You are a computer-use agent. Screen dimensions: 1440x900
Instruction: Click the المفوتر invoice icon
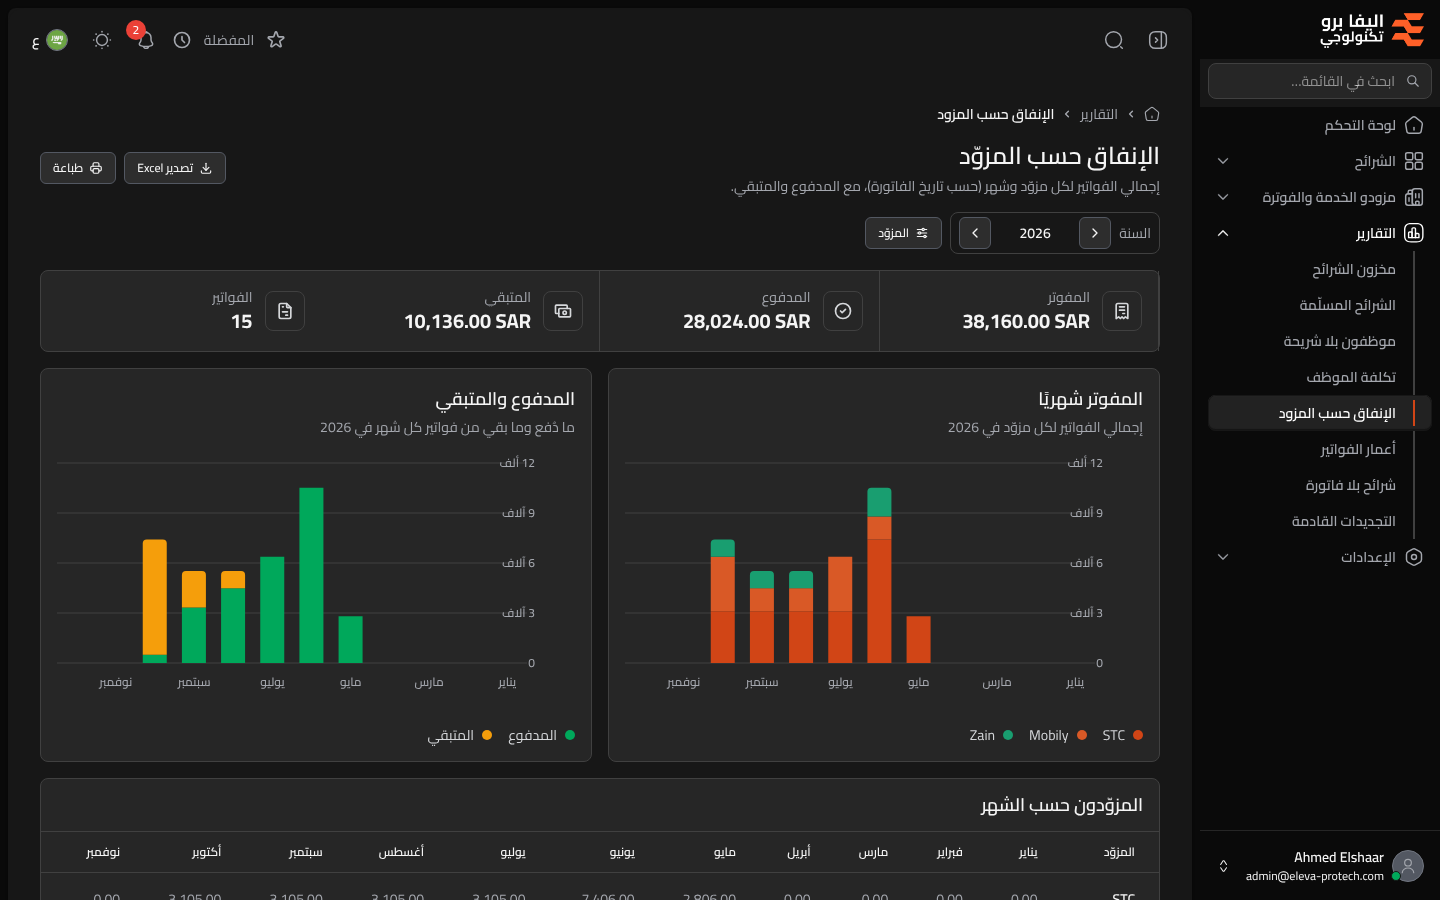click(x=1122, y=311)
